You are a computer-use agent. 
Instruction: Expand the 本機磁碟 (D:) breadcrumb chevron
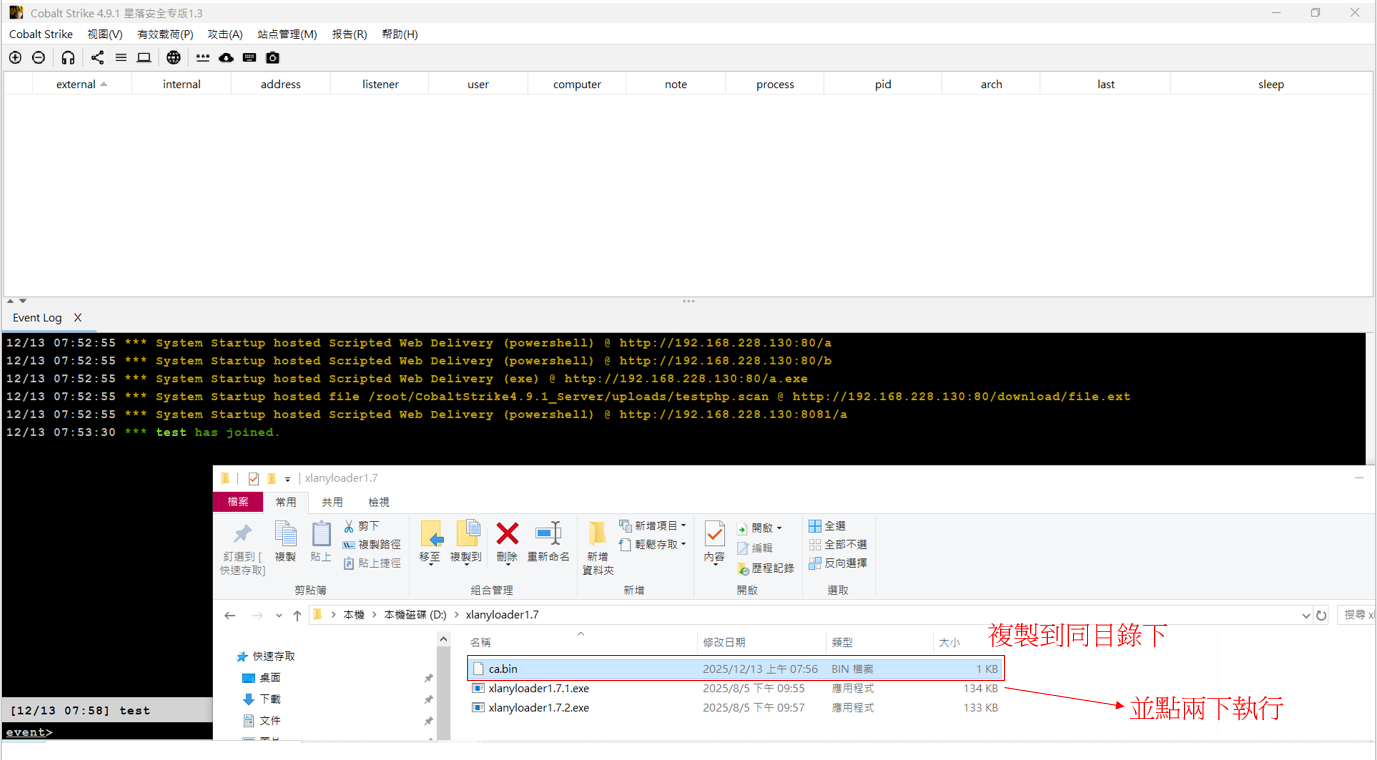pos(457,615)
